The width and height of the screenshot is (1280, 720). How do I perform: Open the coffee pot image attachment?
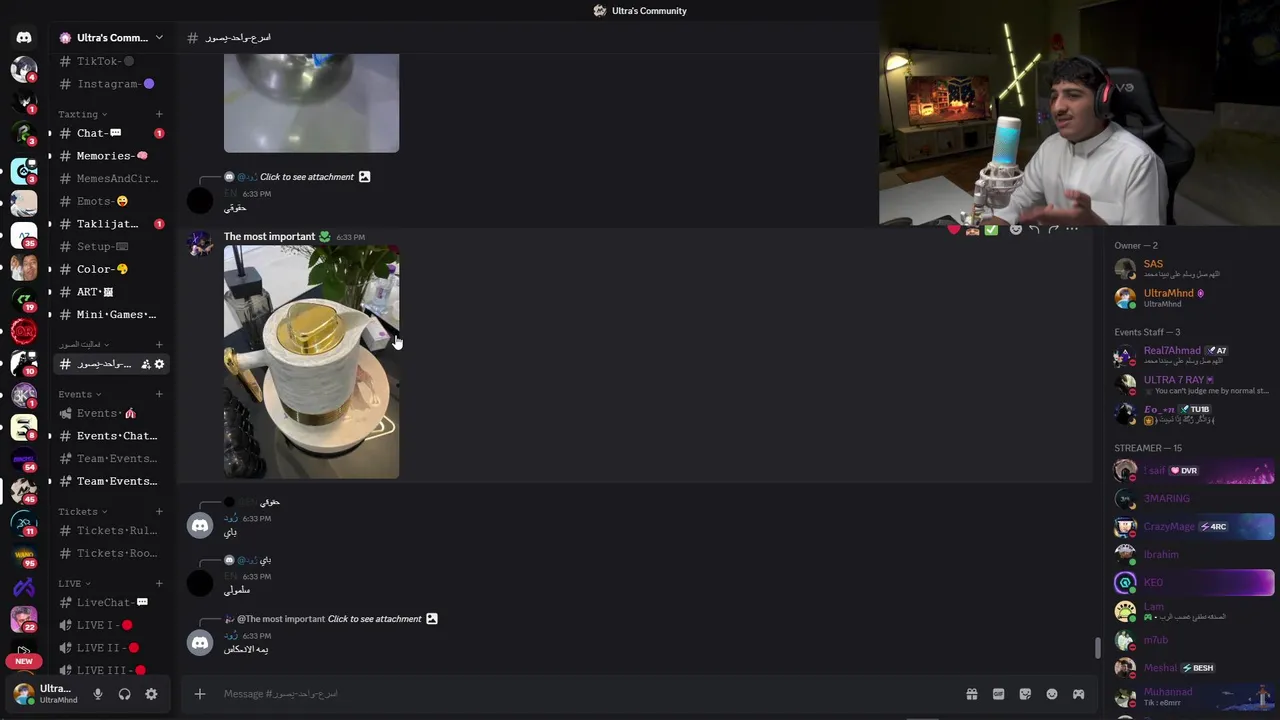click(x=311, y=362)
